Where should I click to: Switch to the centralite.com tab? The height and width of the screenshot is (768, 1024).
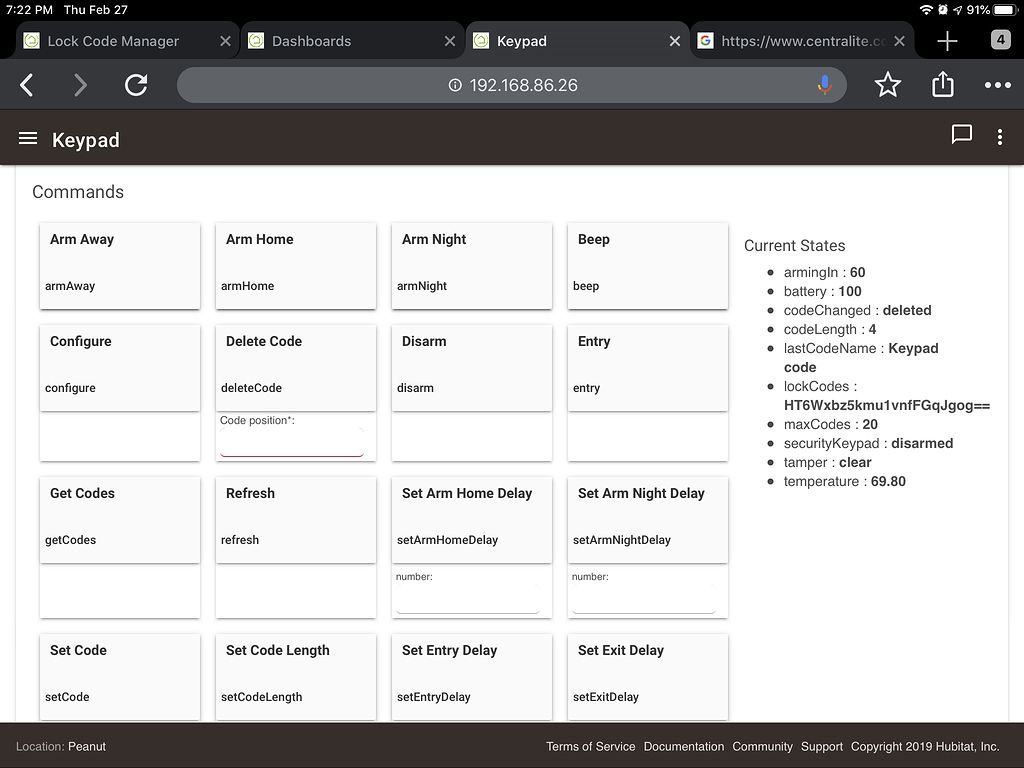tap(803, 41)
